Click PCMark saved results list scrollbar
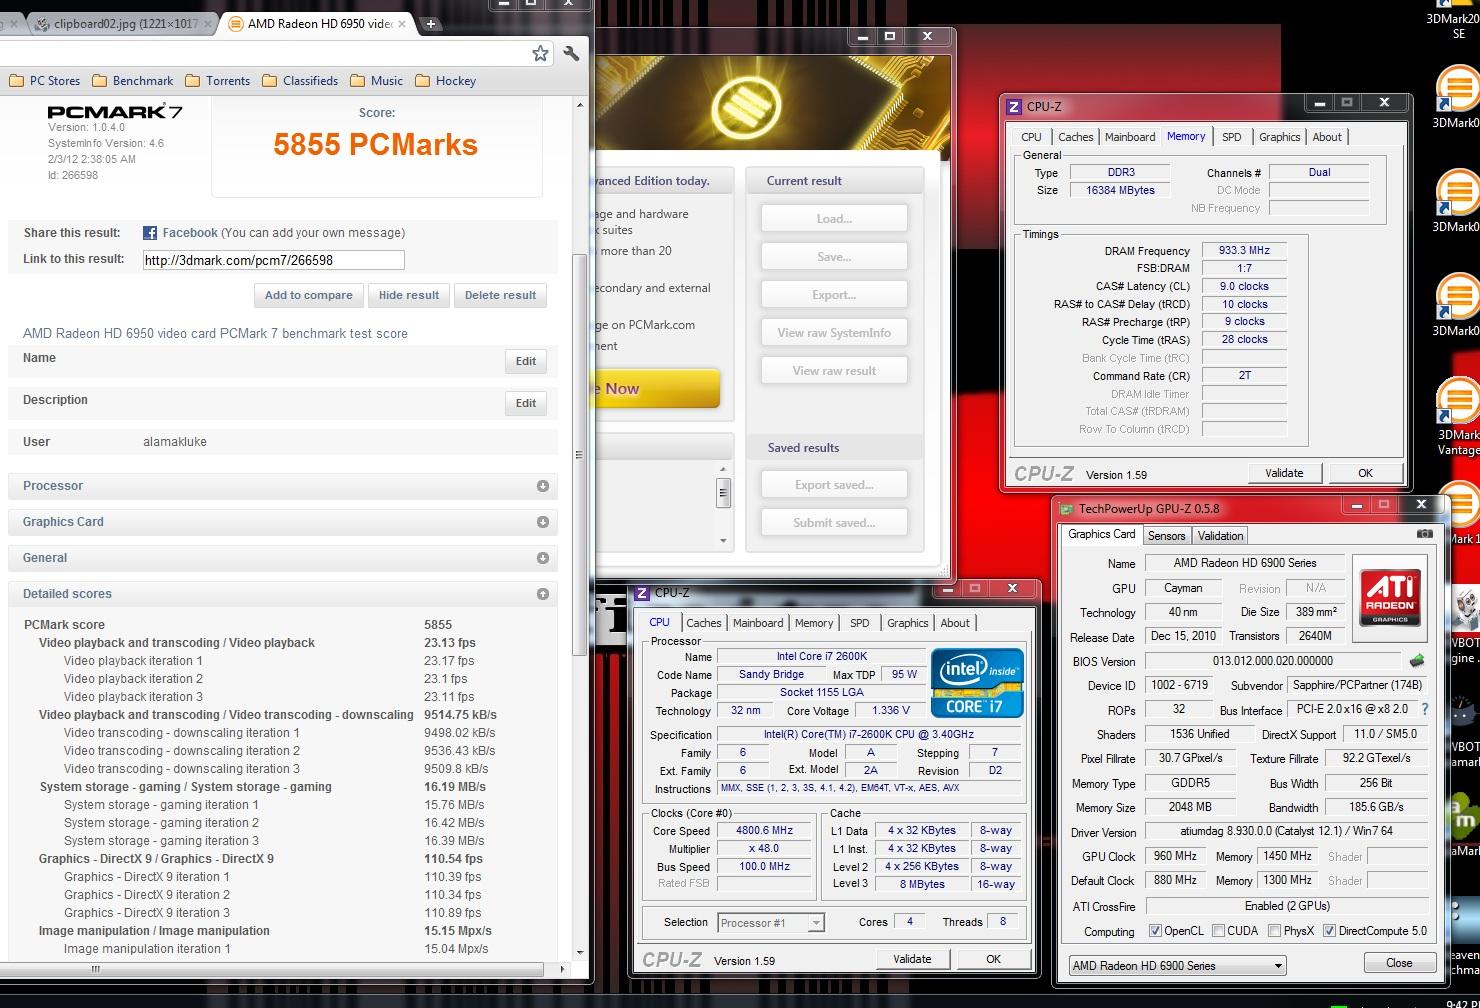Image resolution: width=1480 pixels, height=1008 pixels. (723, 493)
